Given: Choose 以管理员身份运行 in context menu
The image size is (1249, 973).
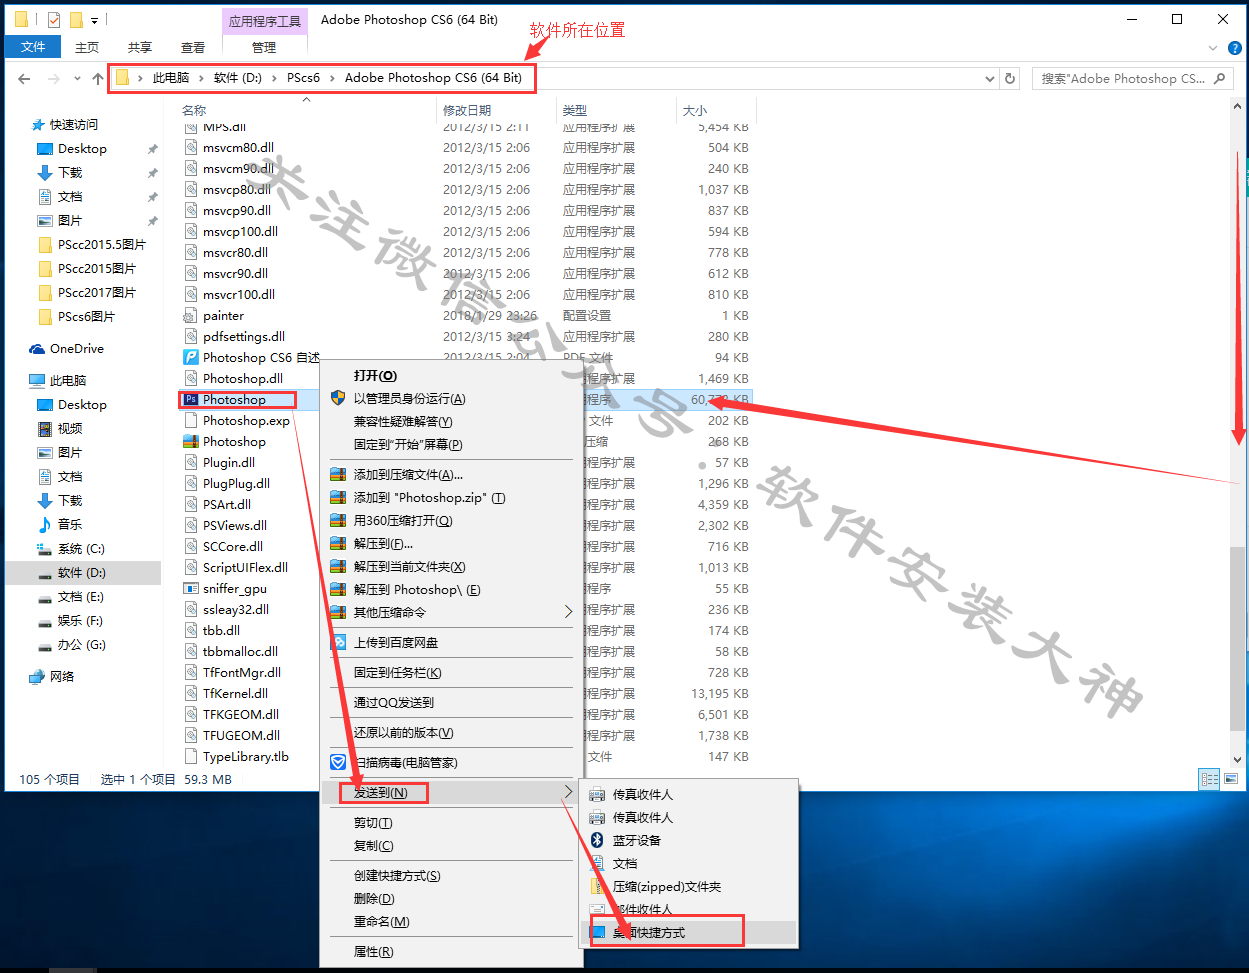Looking at the screenshot, I should (x=451, y=398).
